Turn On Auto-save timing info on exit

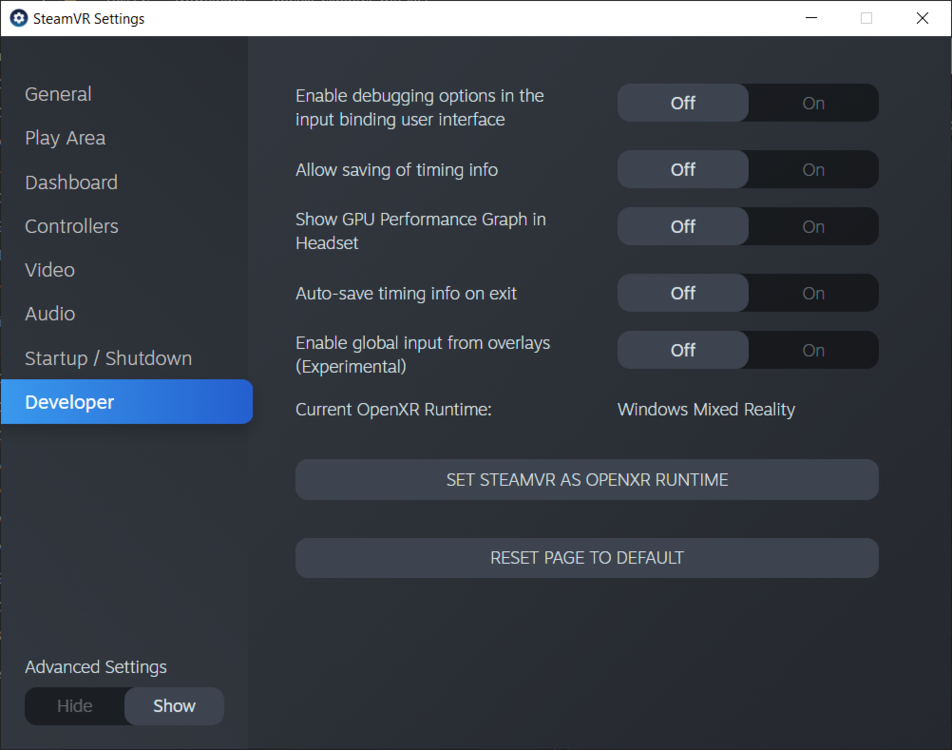pyautogui.click(x=814, y=293)
